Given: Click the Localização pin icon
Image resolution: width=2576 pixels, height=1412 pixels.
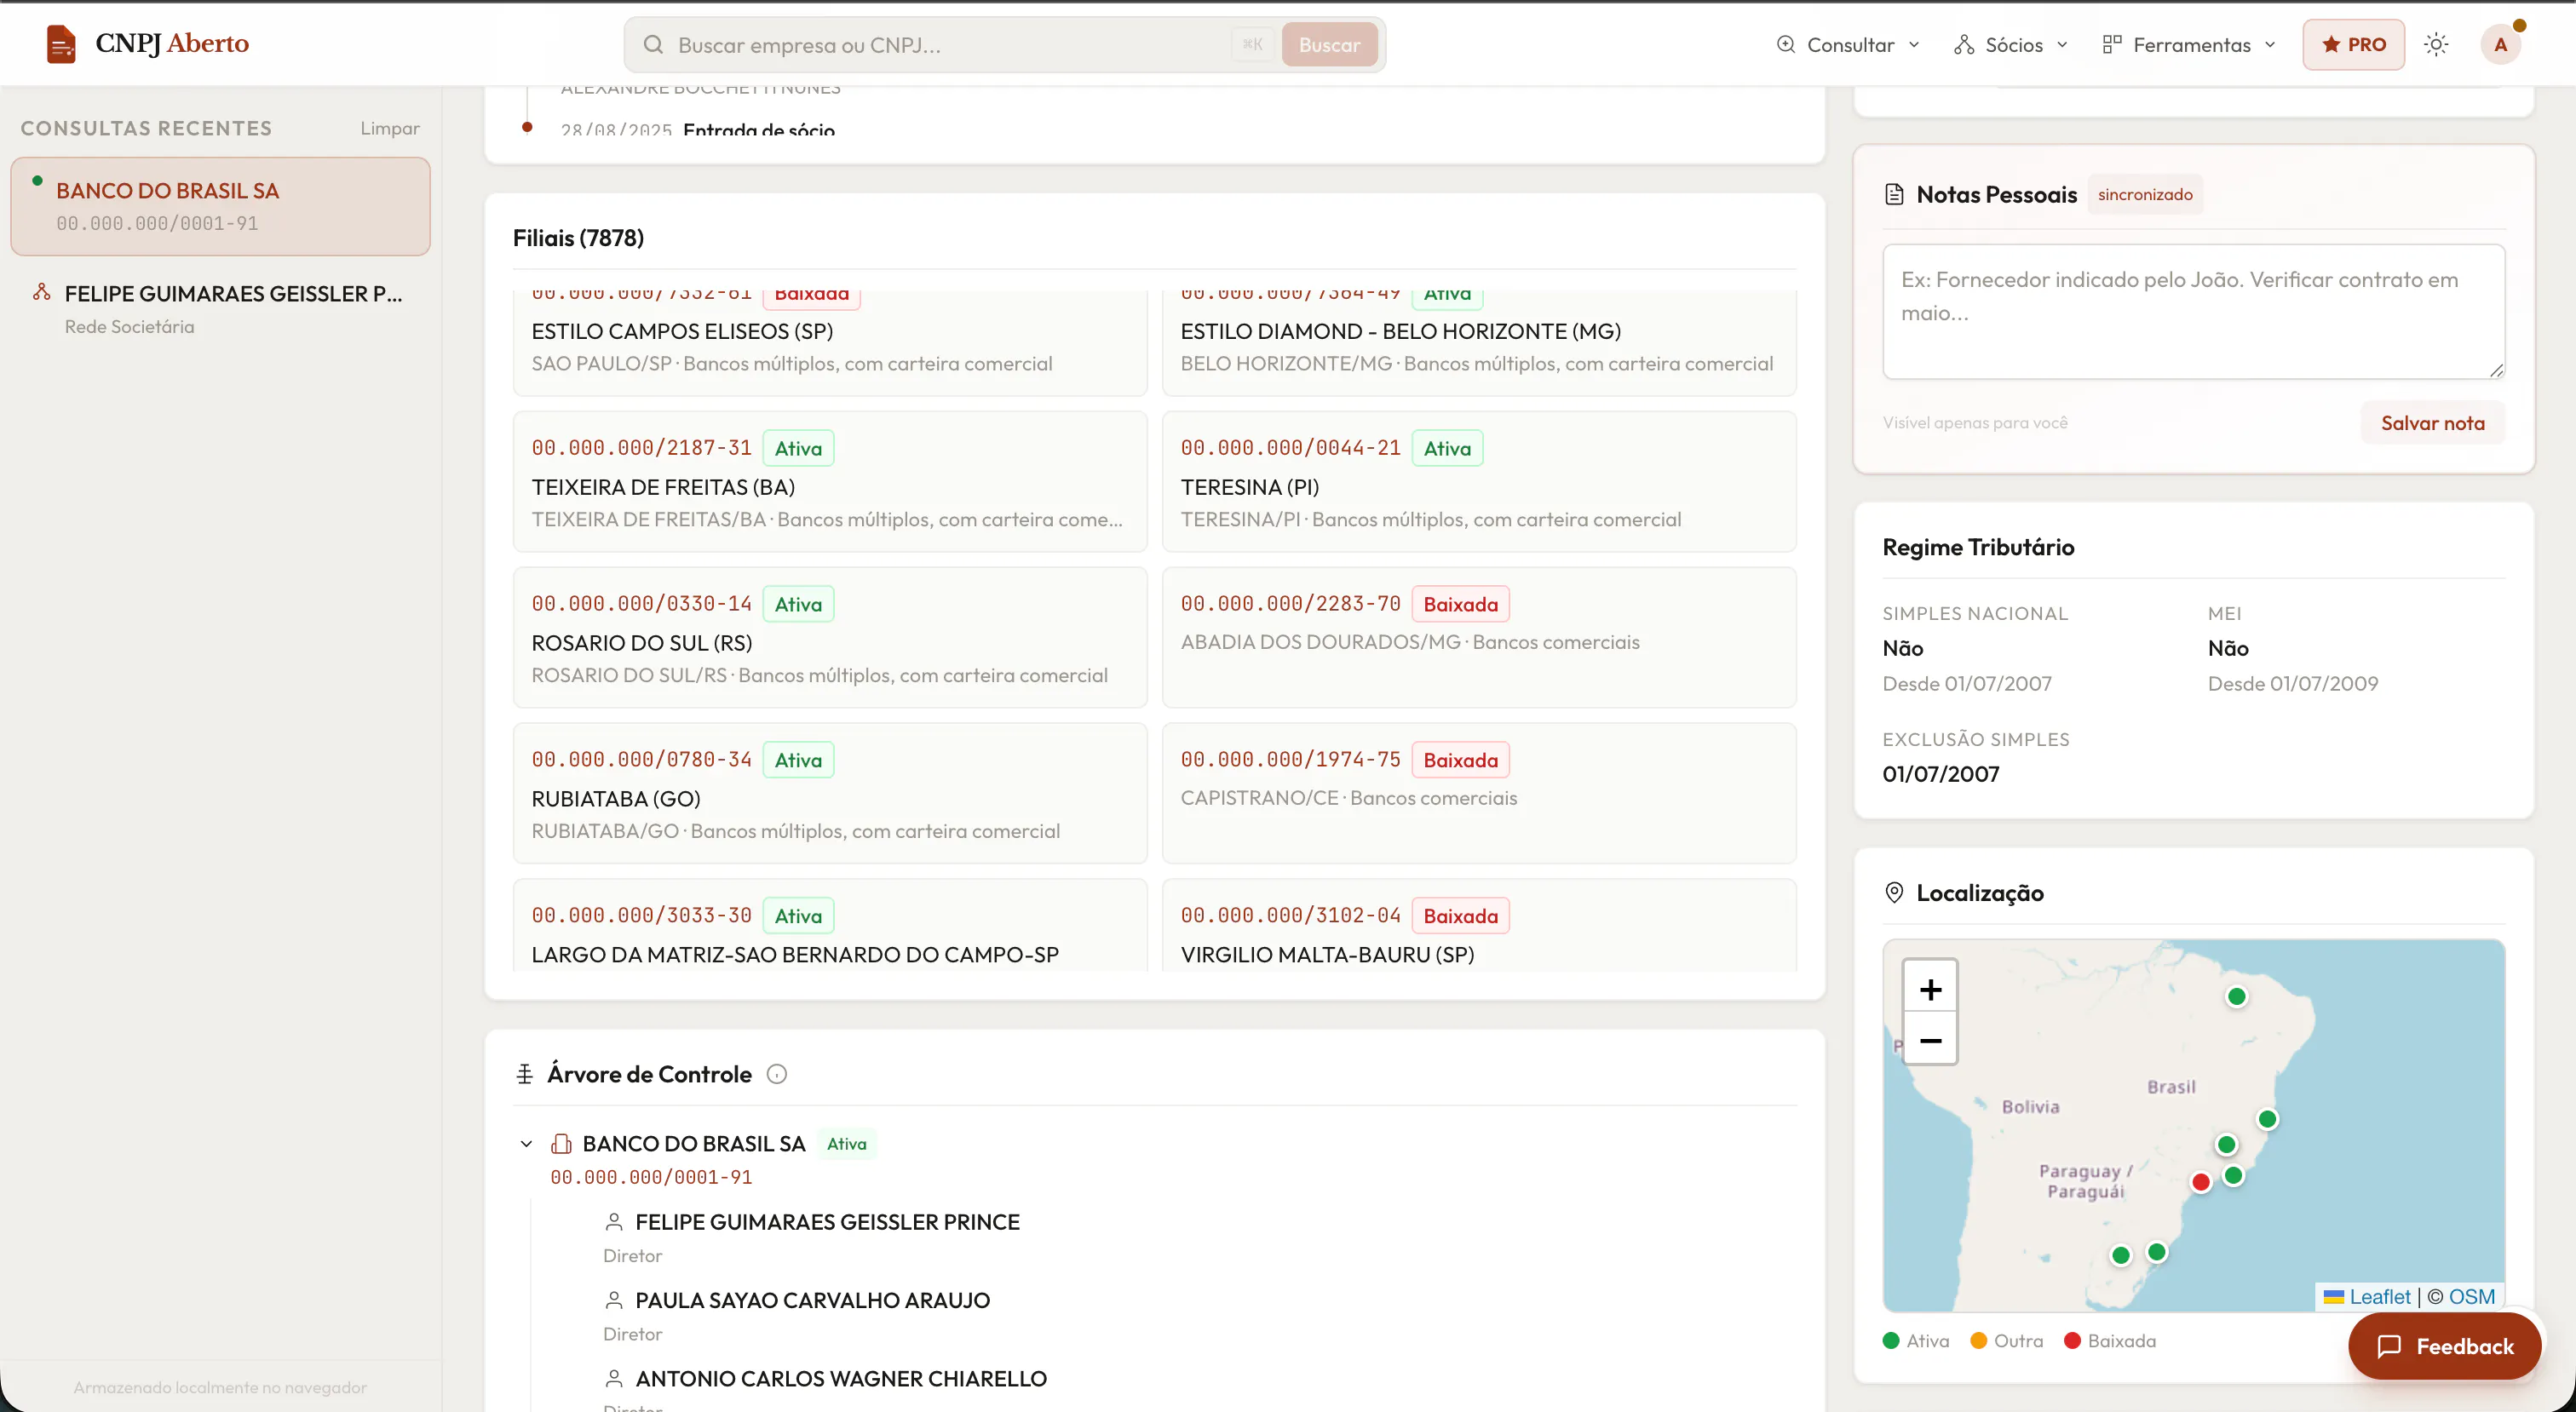Looking at the screenshot, I should 1894,893.
